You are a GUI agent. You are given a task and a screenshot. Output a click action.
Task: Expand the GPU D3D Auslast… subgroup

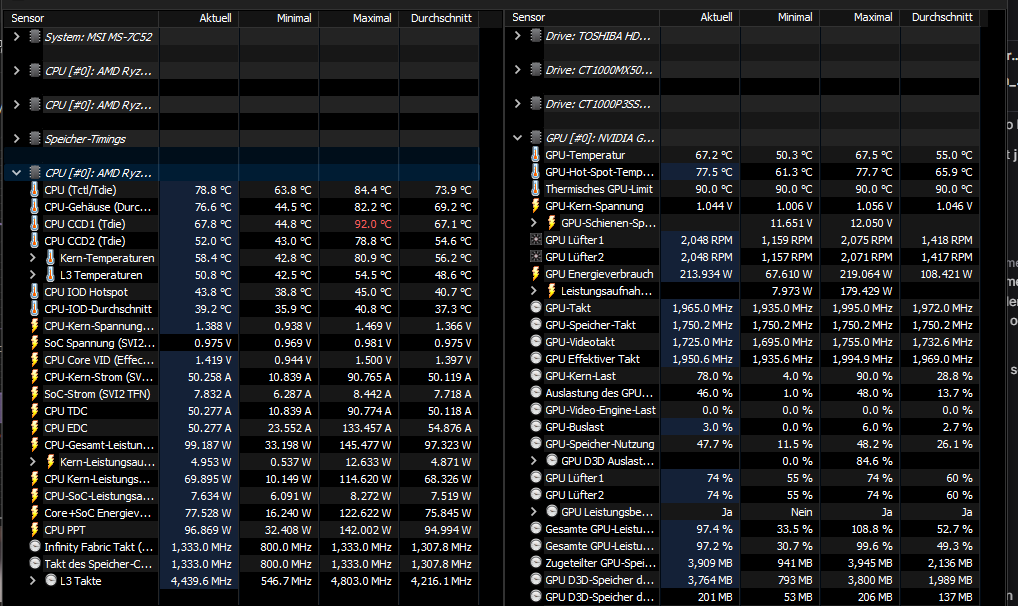click(x=534, y=461)
